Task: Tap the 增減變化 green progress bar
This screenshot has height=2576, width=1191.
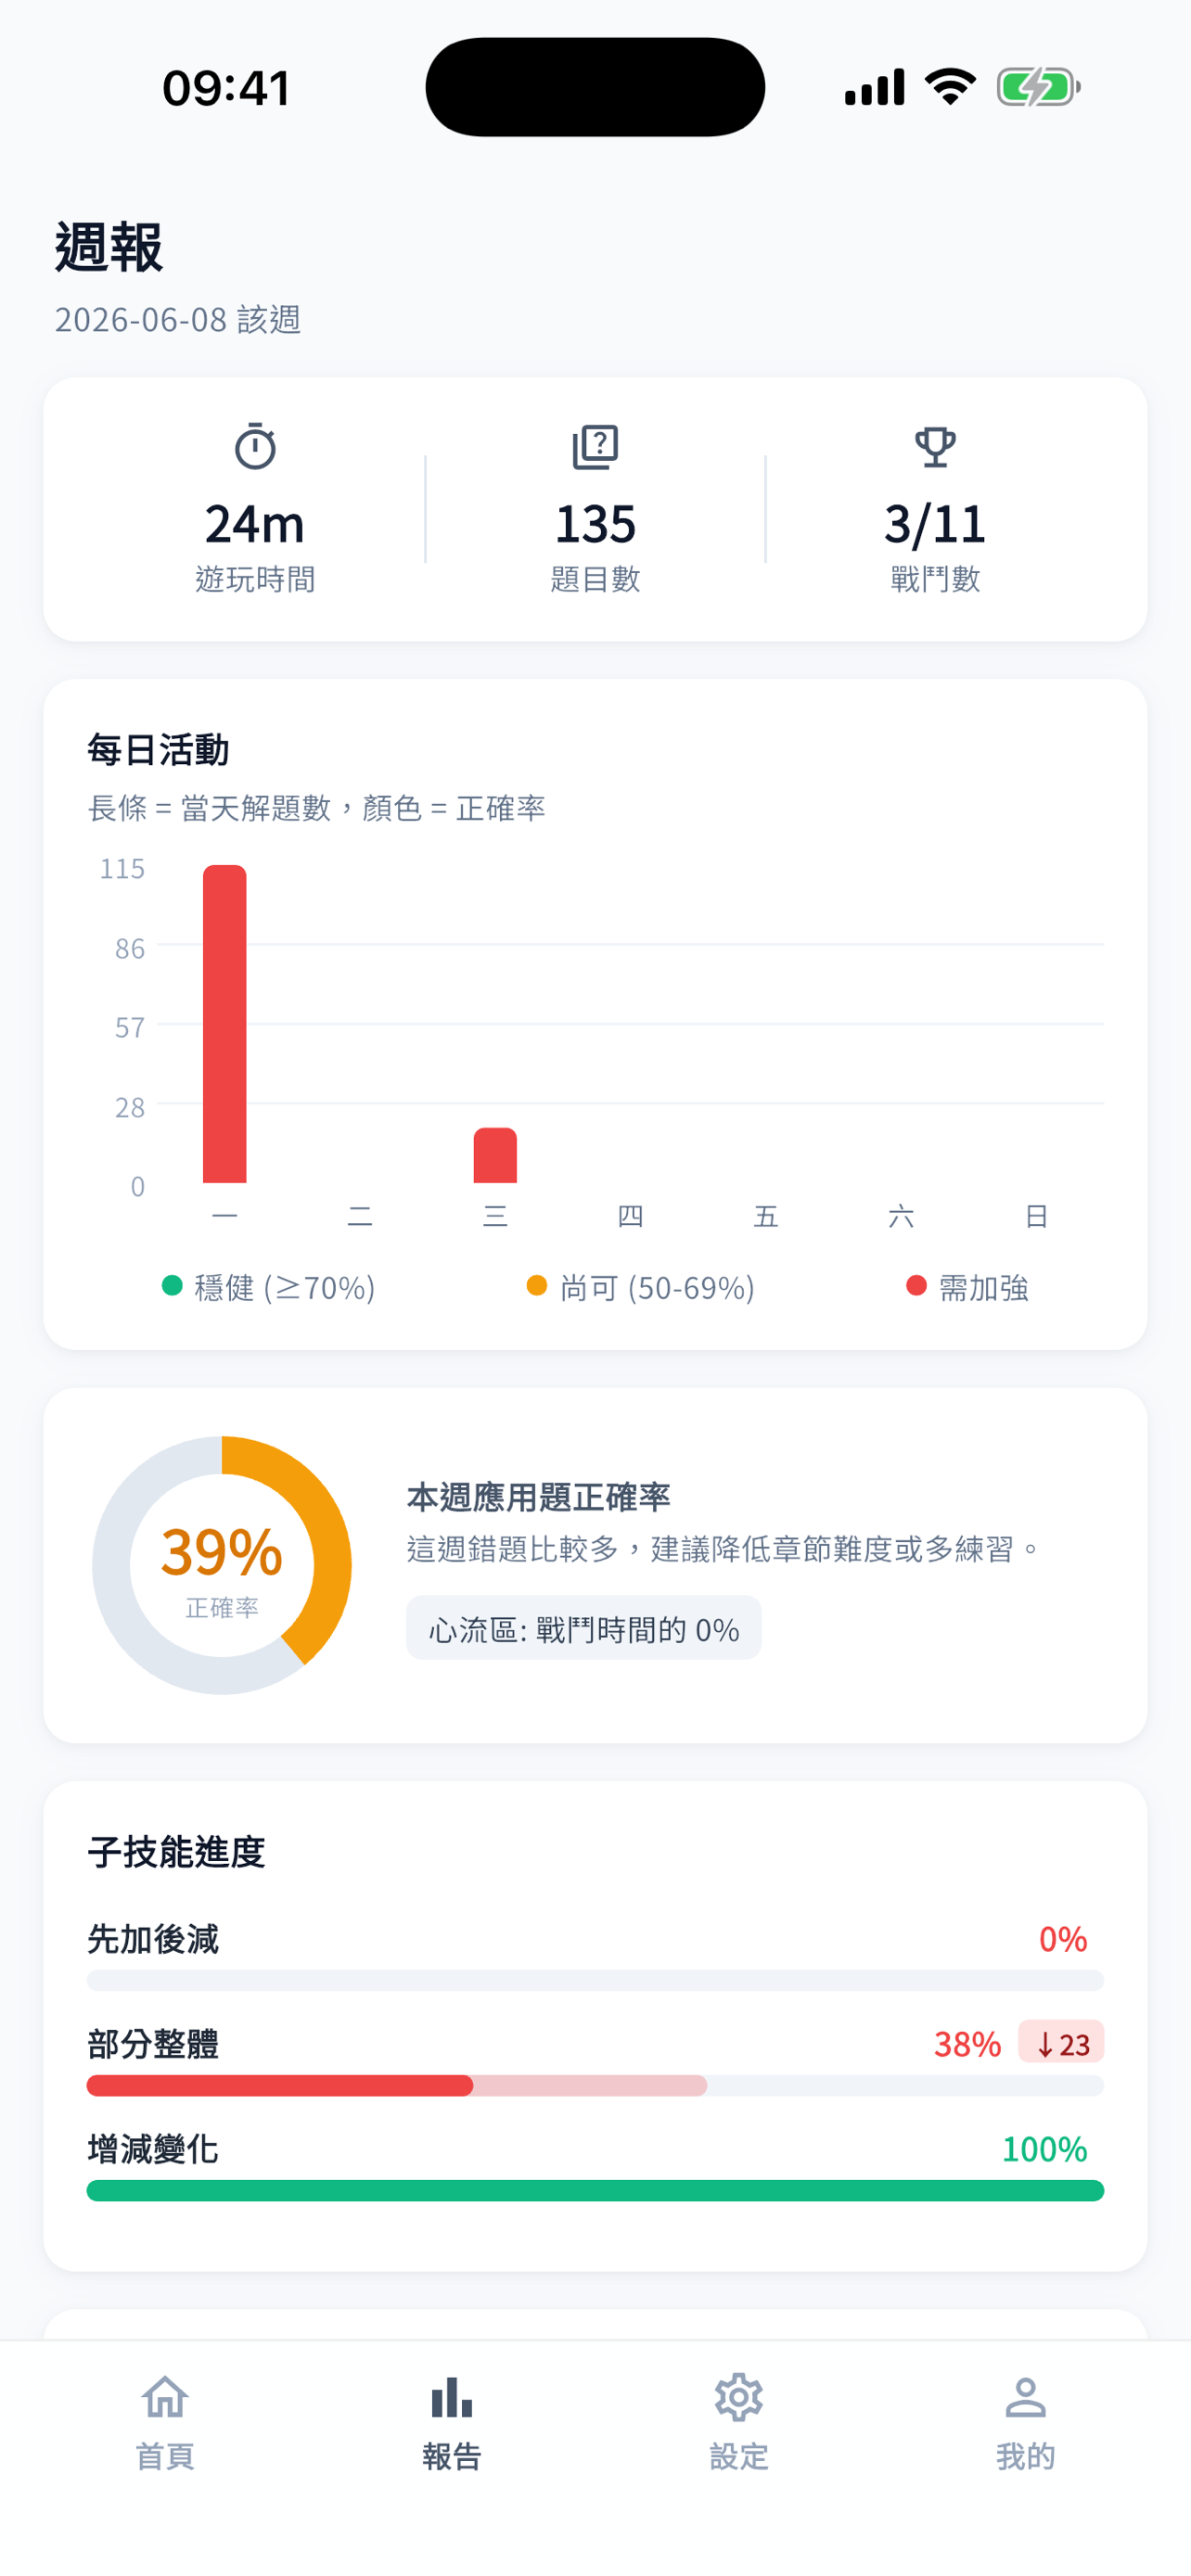Action: [595, 2190]
